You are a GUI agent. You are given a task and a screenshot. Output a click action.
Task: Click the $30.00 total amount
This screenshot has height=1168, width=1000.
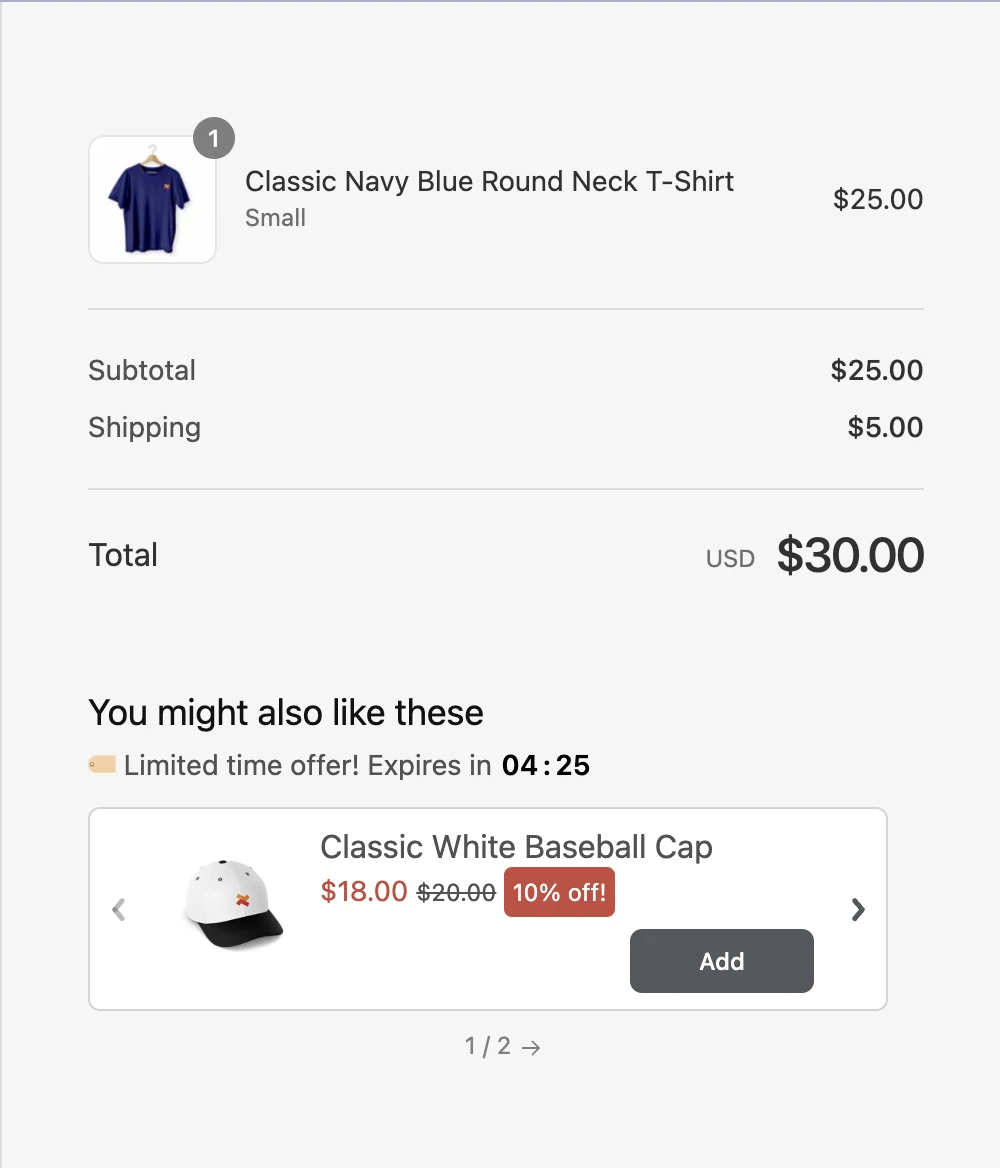click(850, 556)
